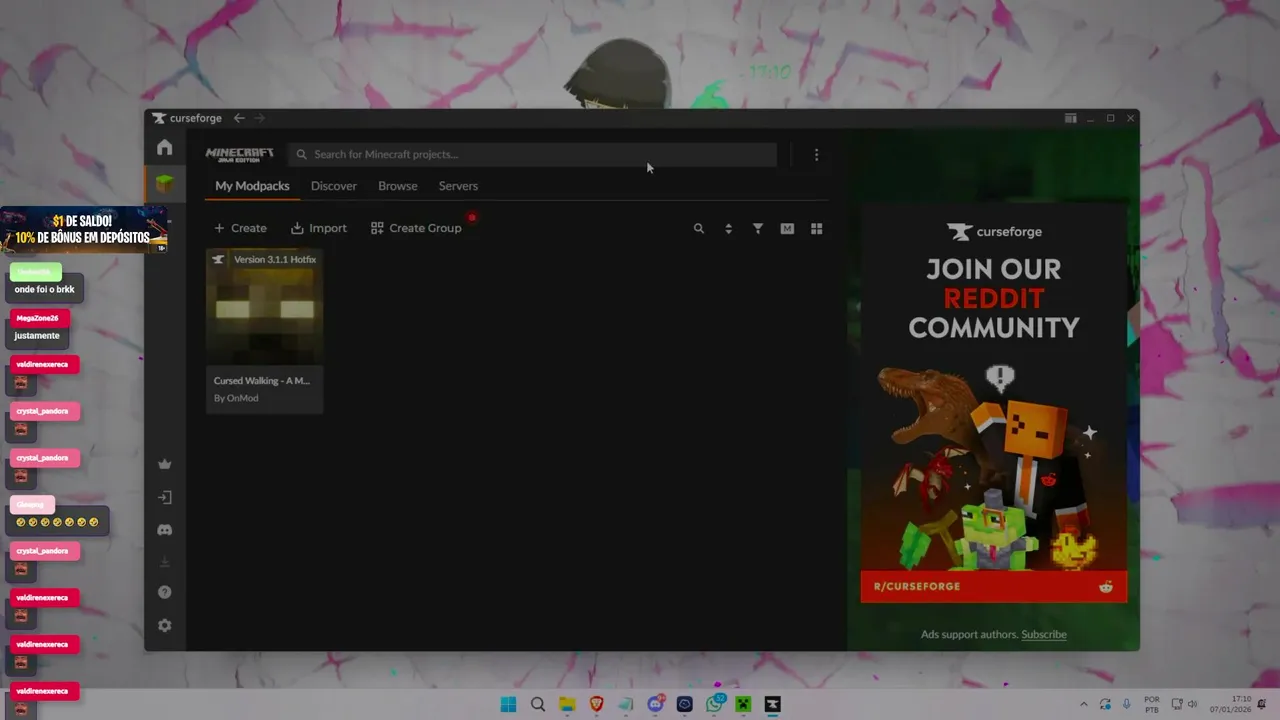The height and width of the screenshot is (720, 1280).
Task: Open WhatsApp from the taskbar
Action: click(x=714, y=704)
